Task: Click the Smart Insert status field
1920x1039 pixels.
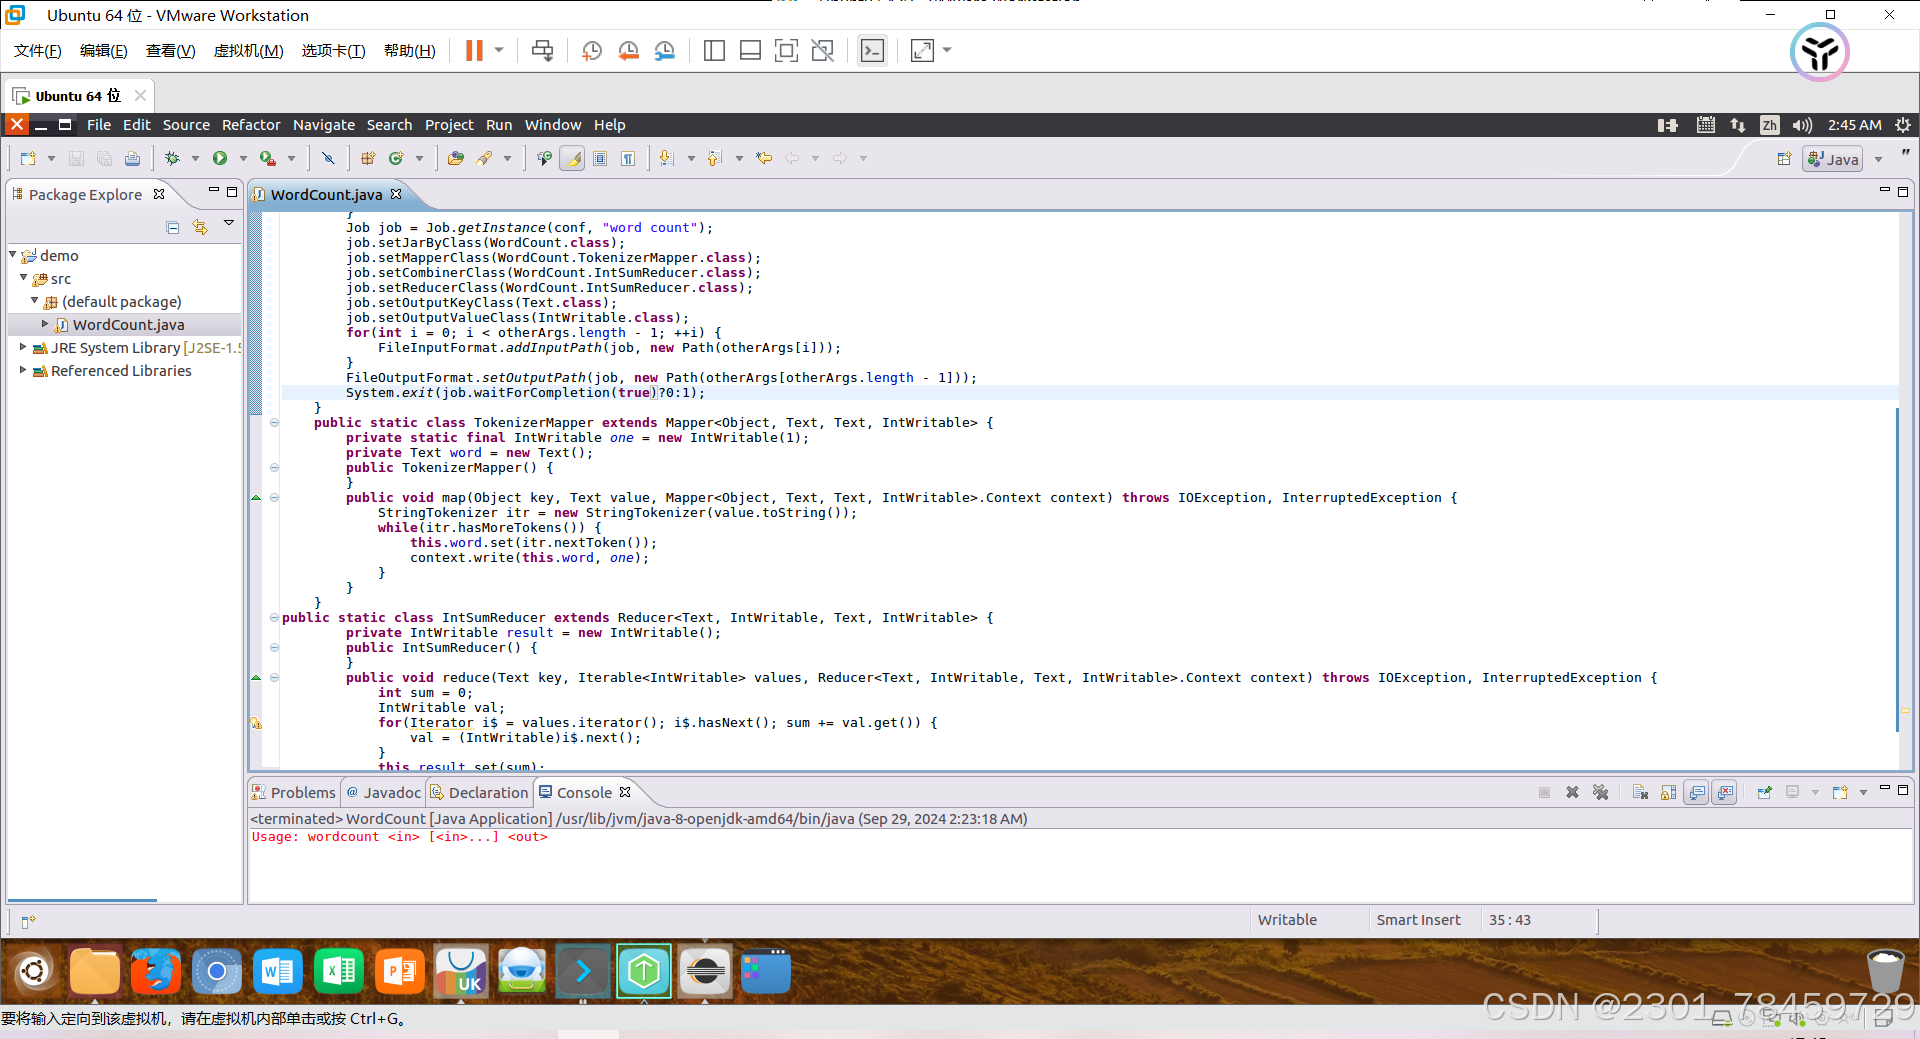Action: 1419,920
